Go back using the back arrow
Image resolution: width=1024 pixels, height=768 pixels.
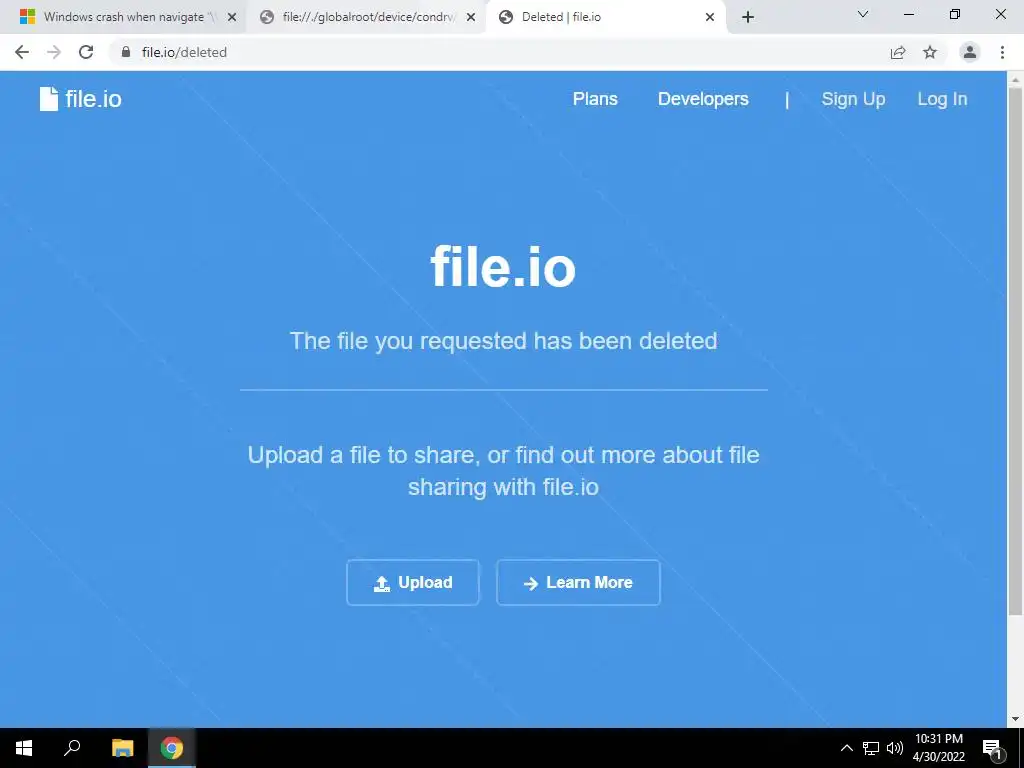pyautogui.click(x=22, y=52)
